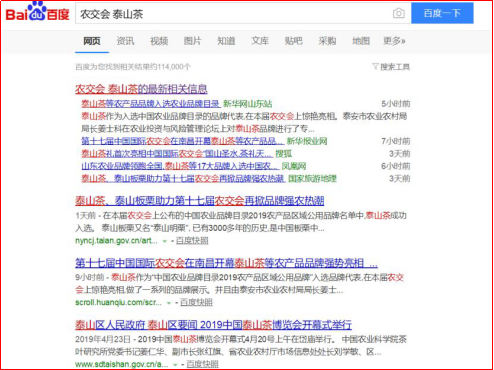Switch to the 资讯 tab

tap(125, 41)
